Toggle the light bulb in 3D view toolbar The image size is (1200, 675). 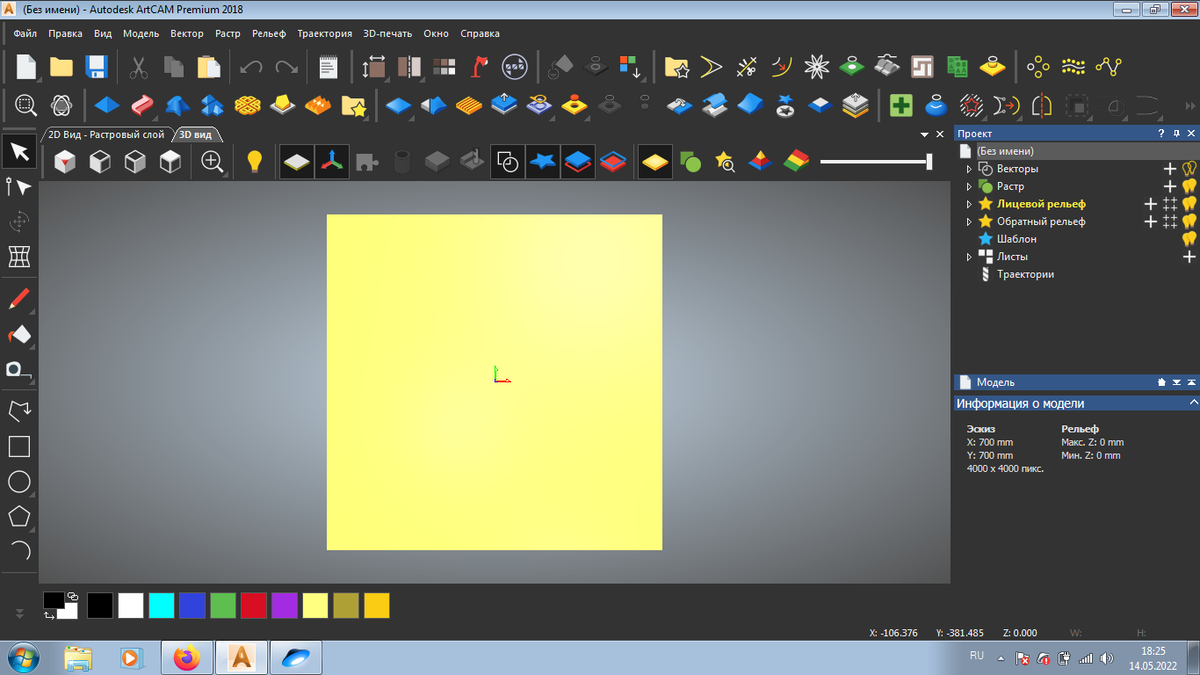[254, 161]
